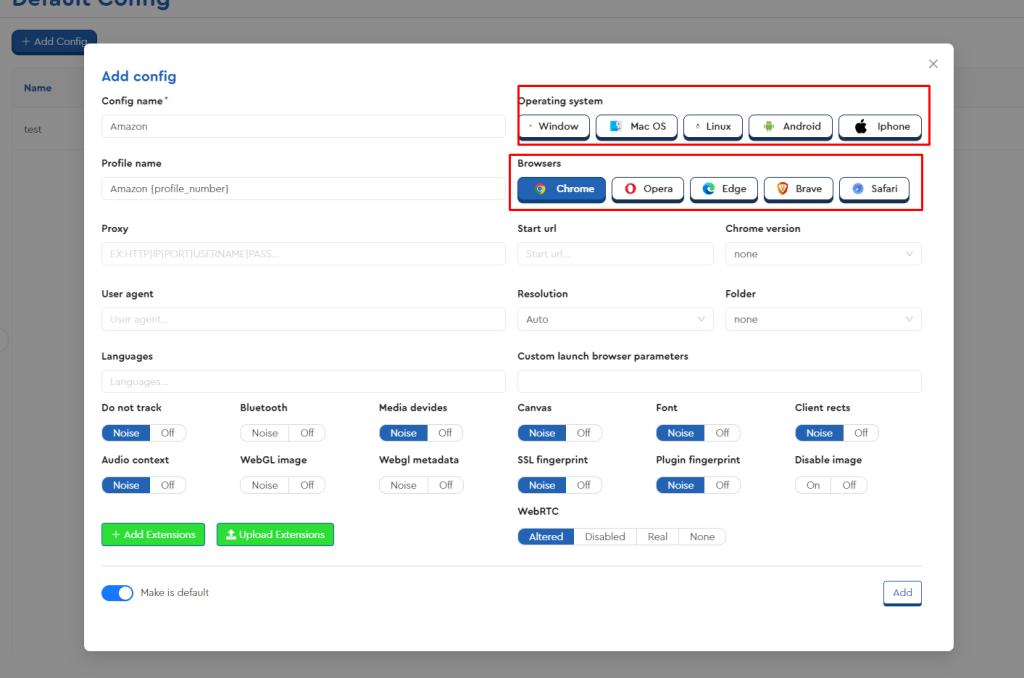Toggle the Make is default switch
This screenshot has height=678, width=1024.
tap(118, 592)
